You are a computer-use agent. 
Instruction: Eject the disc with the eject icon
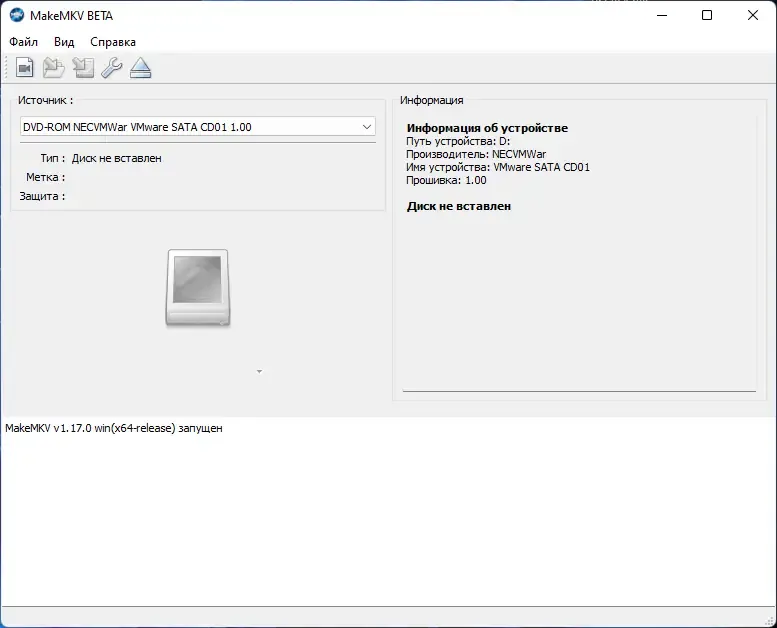pos(141,67)
